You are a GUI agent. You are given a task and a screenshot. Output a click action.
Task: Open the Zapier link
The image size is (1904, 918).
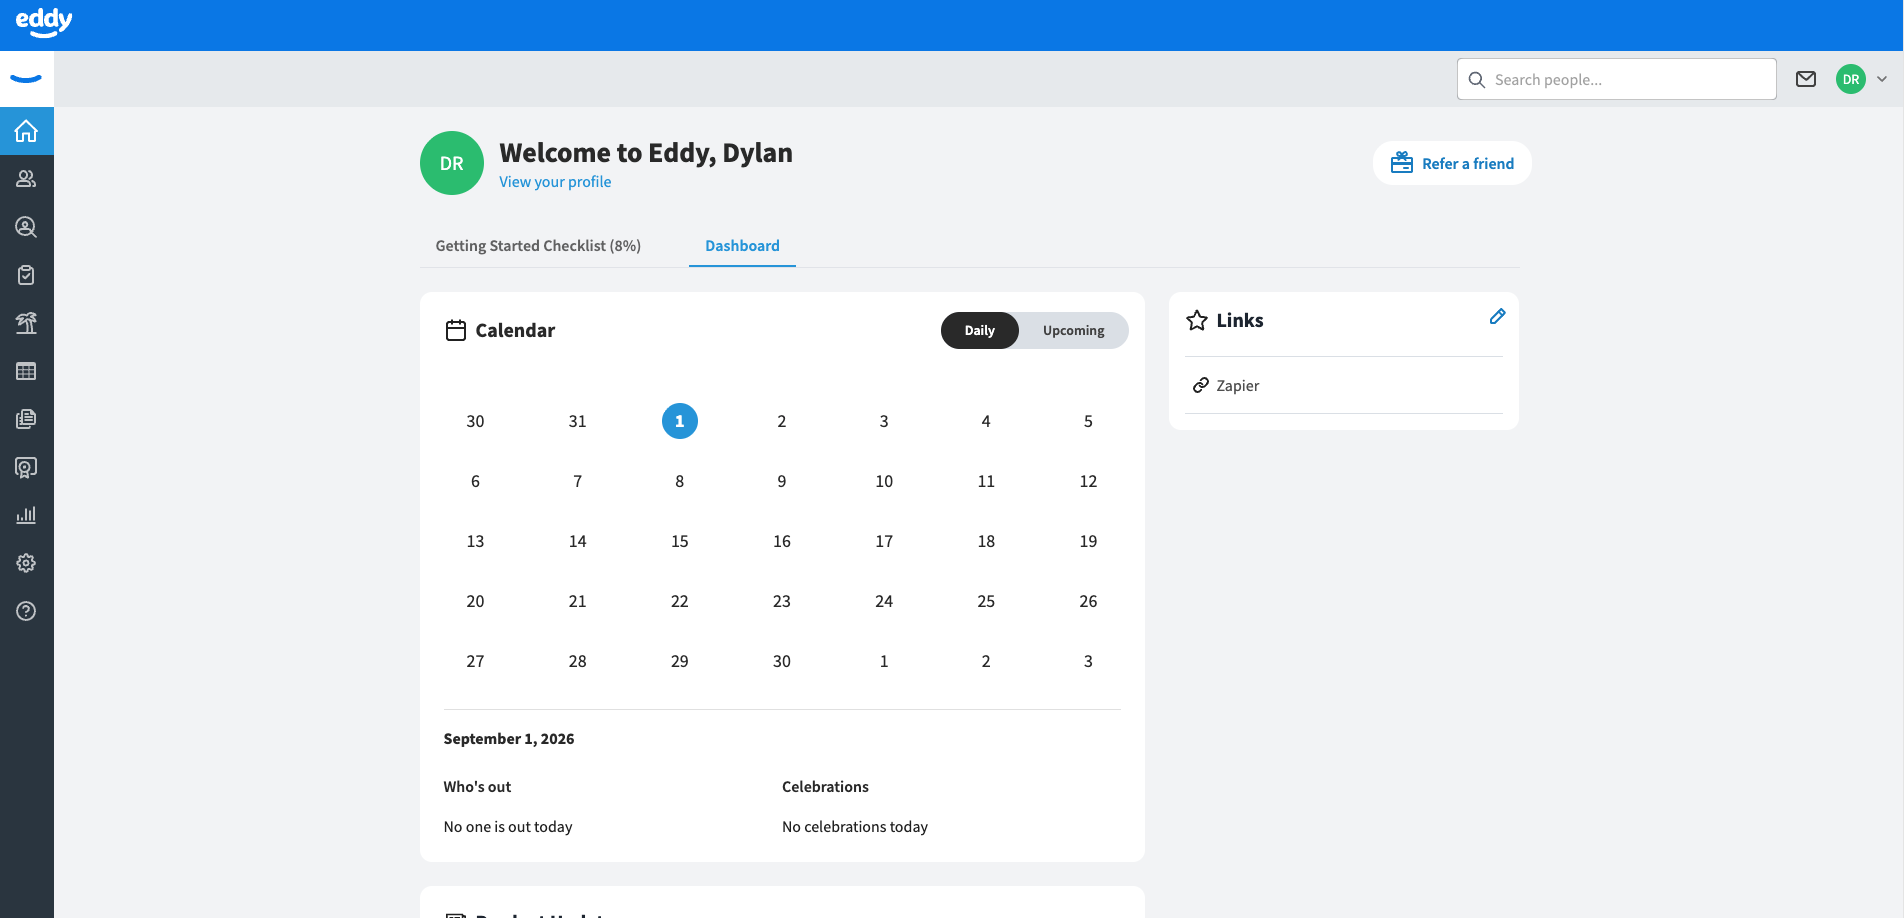pyautogui.click(x=1237, y=386)
